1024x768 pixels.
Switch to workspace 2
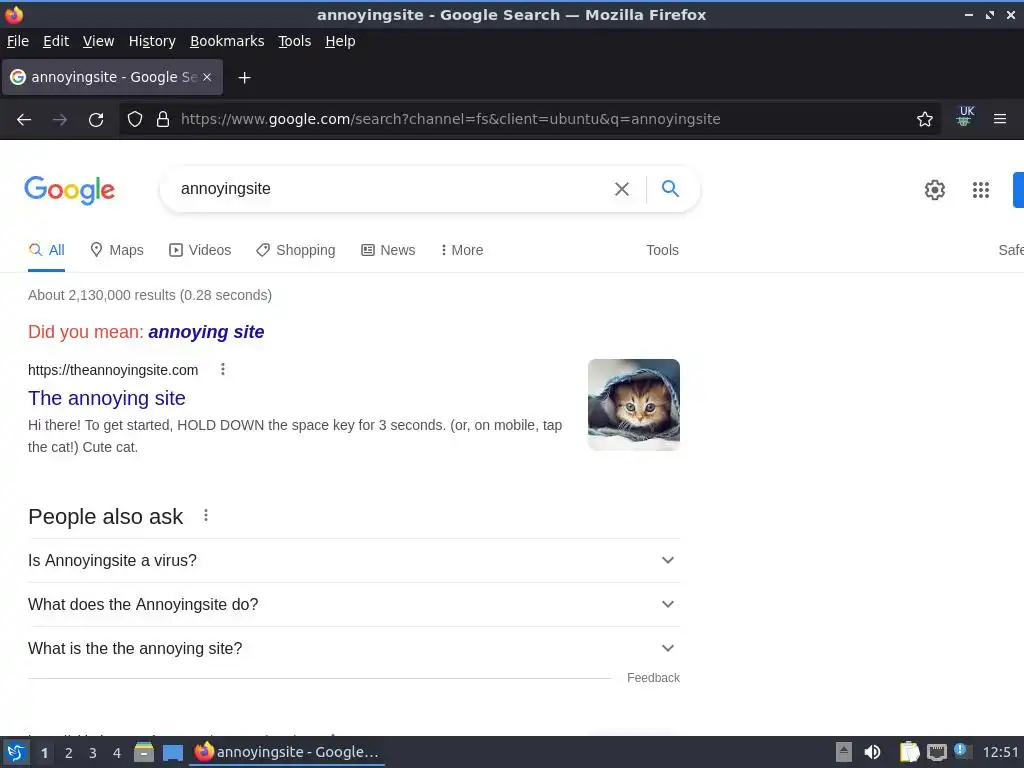(69, 753)
